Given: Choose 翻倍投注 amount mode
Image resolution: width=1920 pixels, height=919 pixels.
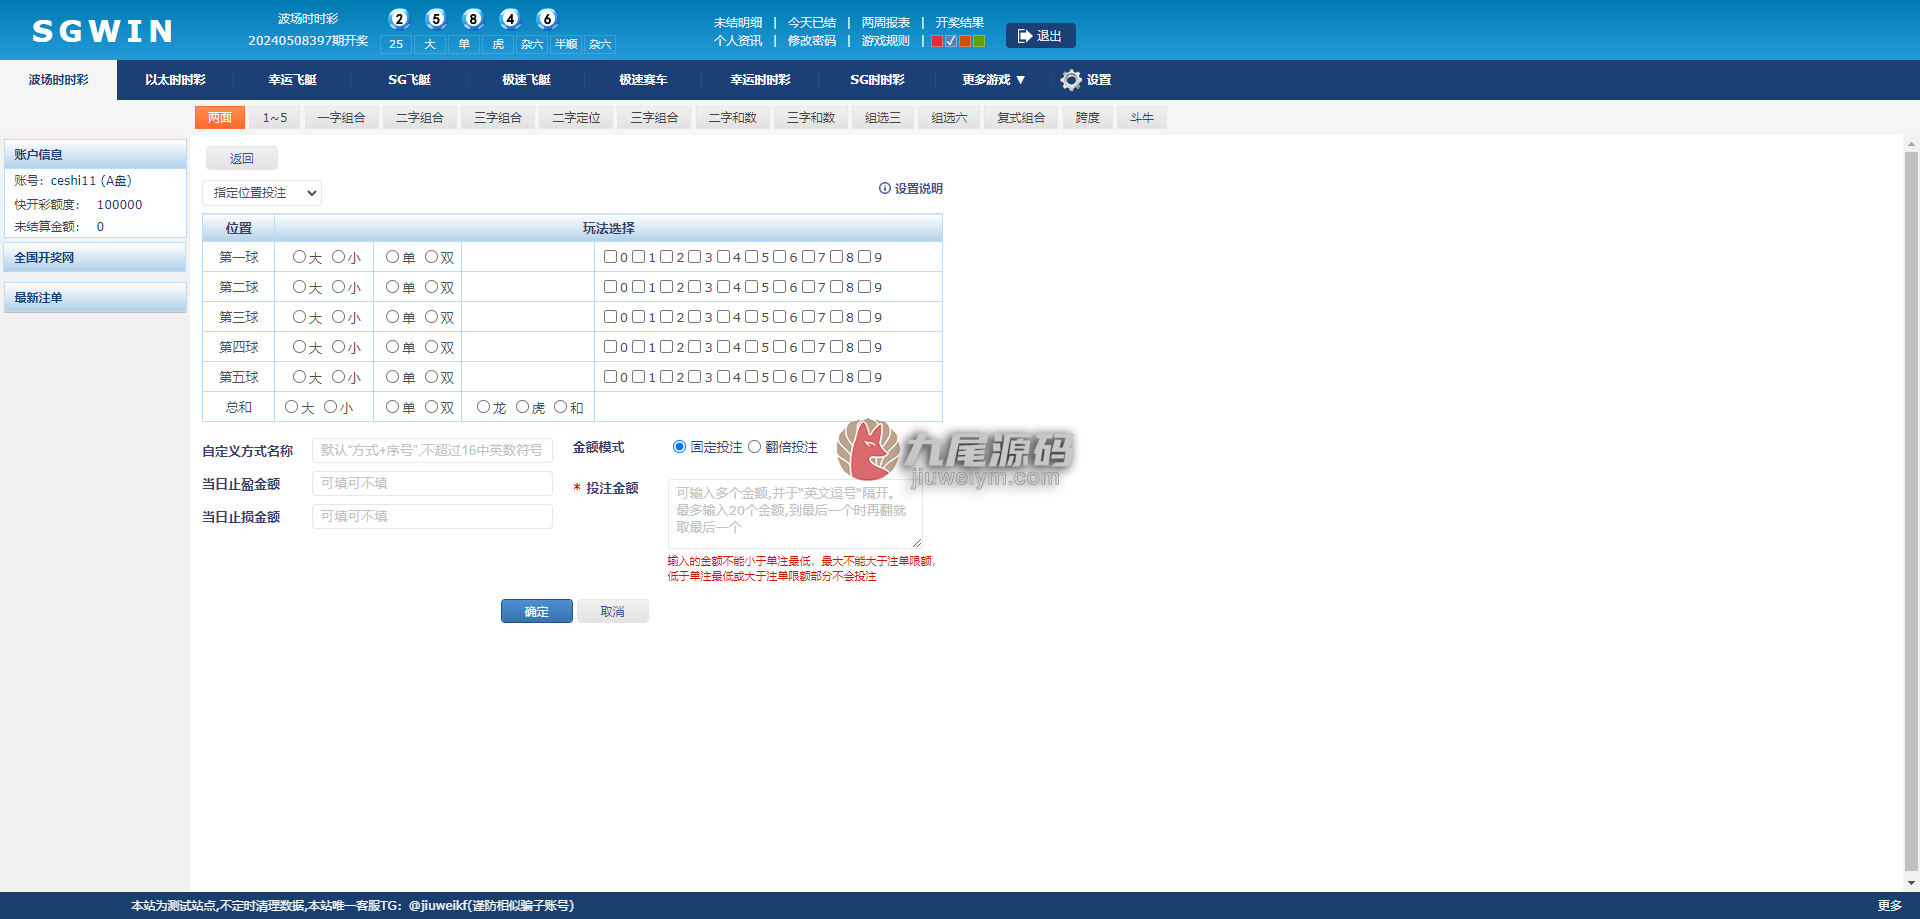Looking at the screenshot, I should pyautogui.click(x=755, y=447).
